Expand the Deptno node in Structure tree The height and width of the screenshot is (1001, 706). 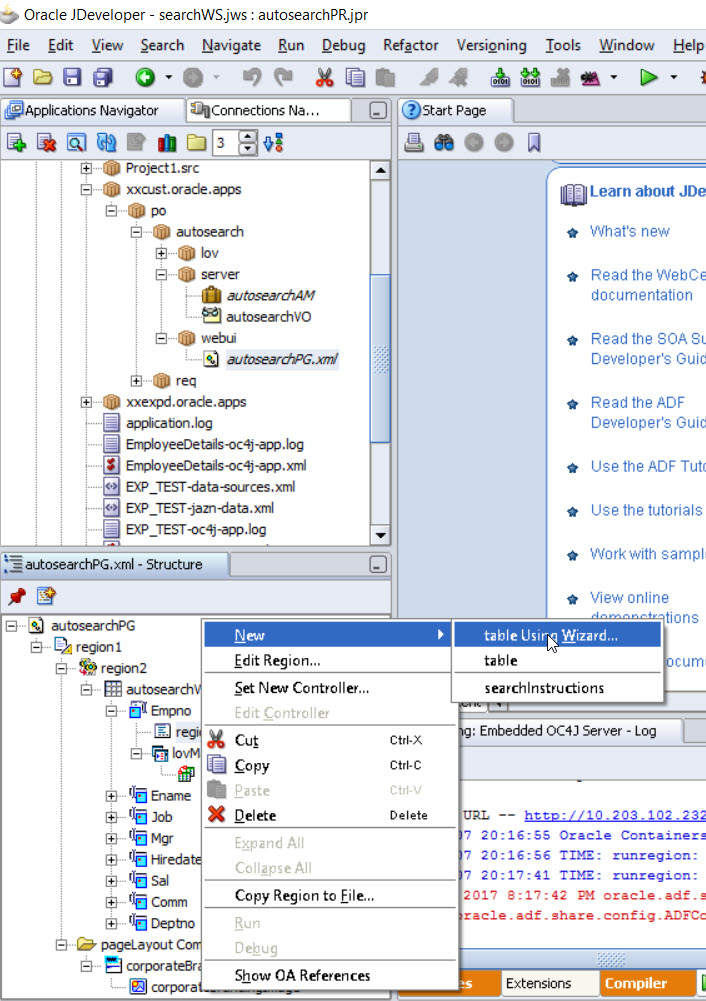click(111, 924)
